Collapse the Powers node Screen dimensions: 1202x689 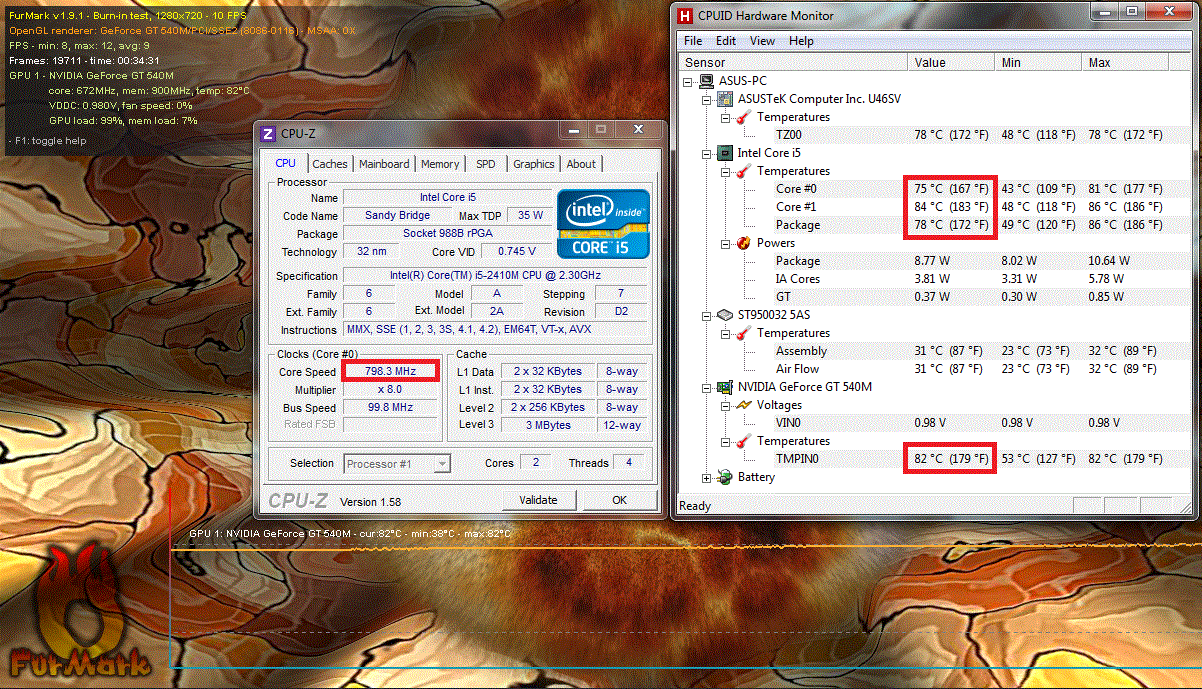tap(725, 243)
